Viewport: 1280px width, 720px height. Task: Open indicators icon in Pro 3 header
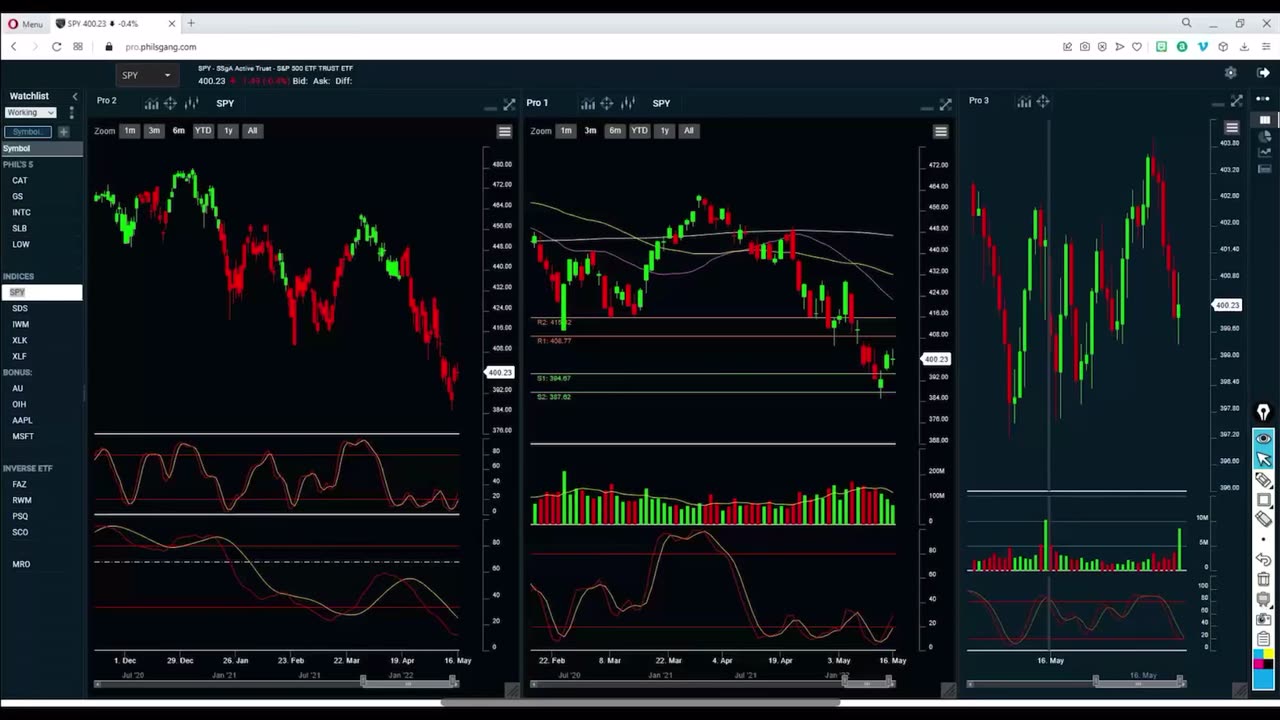click(1024, 101)
